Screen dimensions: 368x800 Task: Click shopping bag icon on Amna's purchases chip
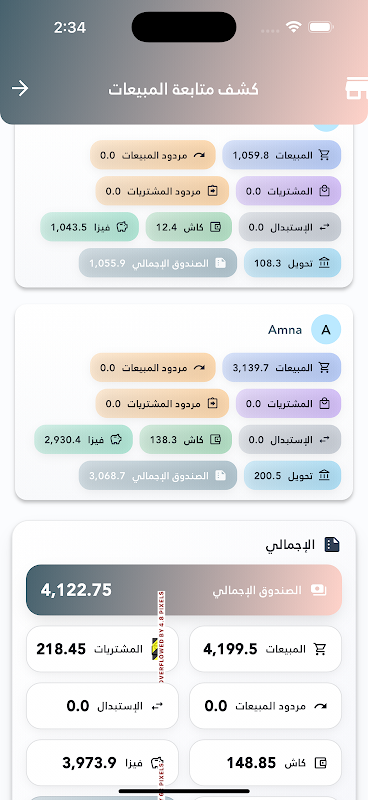324,404
